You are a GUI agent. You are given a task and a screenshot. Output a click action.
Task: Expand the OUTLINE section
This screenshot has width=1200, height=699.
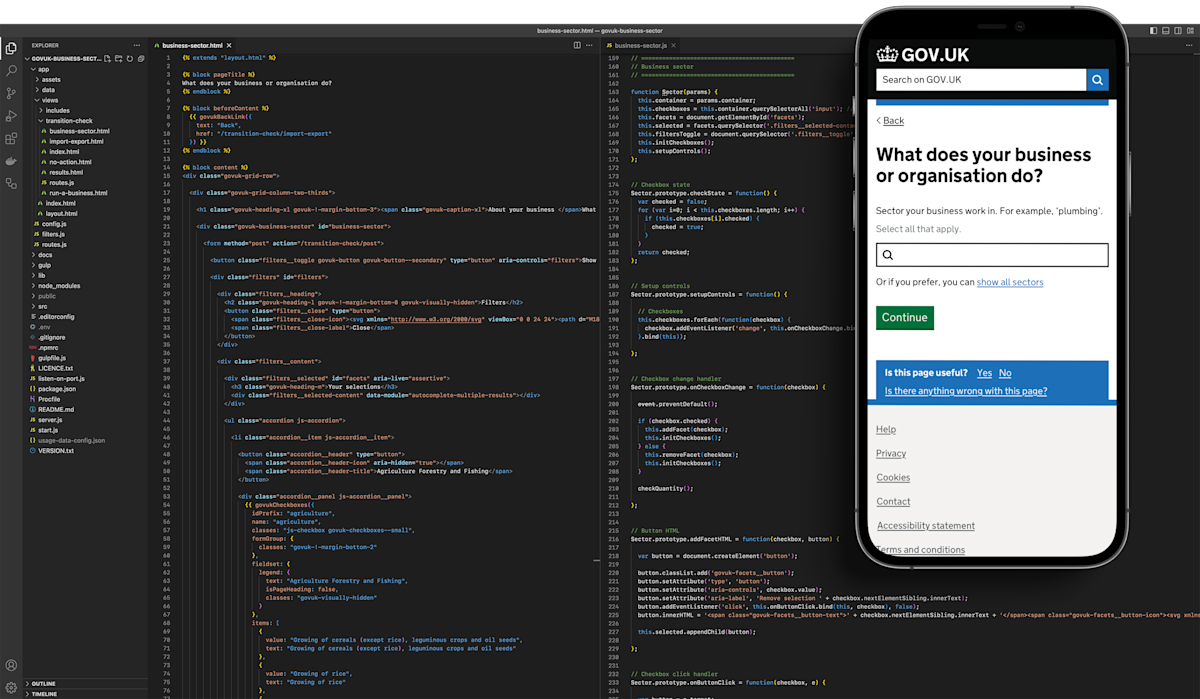(43, 684)
